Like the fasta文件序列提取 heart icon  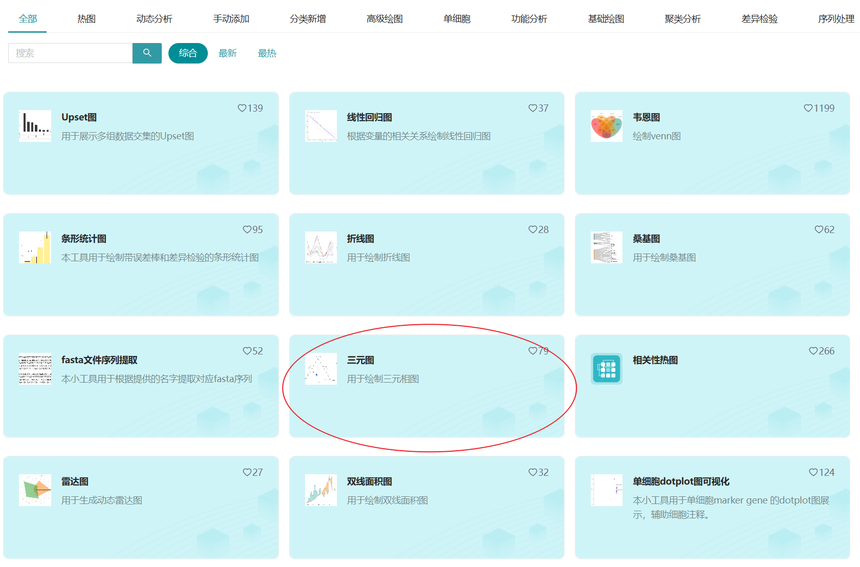pyautogui.click(x=247, y=350)
